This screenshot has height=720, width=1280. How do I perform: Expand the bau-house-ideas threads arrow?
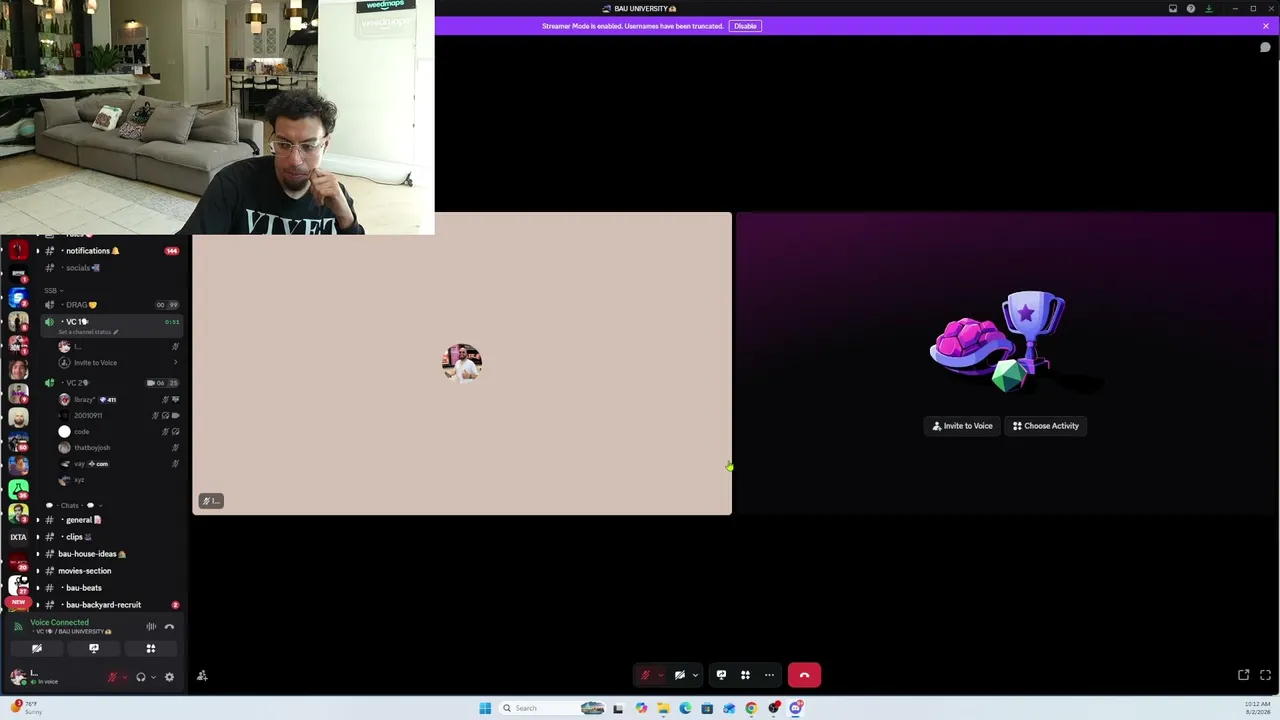click(38, 554)
